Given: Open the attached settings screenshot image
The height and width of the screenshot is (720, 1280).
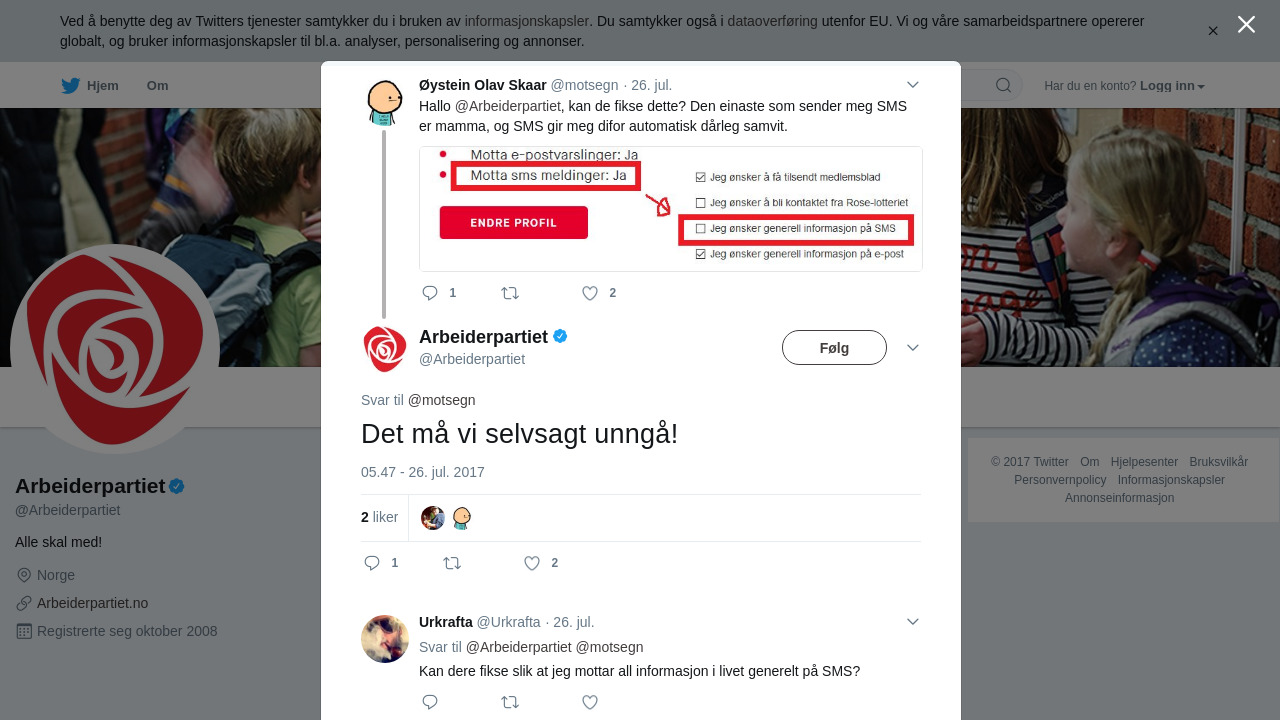Looking at the screenshot, I should tap(671, 209).
